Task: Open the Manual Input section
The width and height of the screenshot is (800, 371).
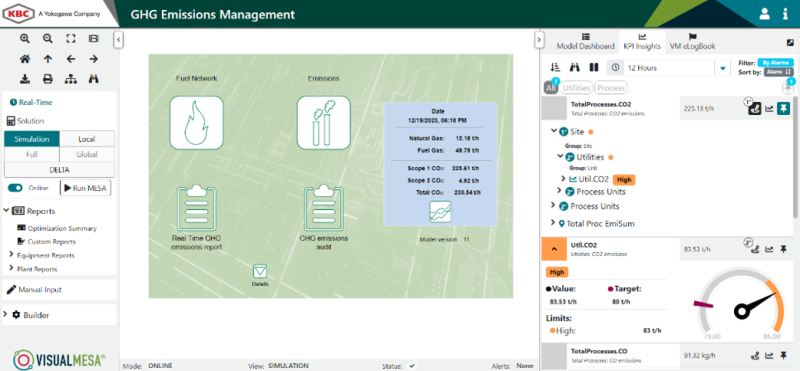Action: pos(60,289)
